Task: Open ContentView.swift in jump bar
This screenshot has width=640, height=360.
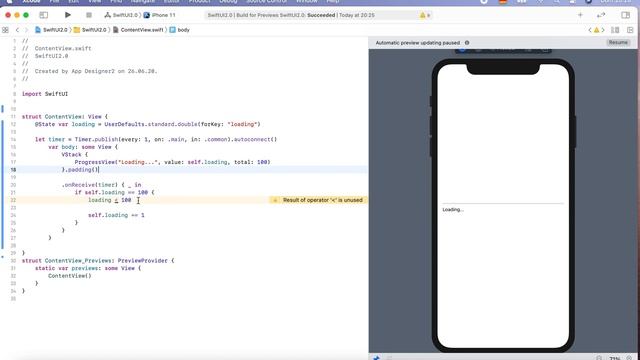Action: 138,30
